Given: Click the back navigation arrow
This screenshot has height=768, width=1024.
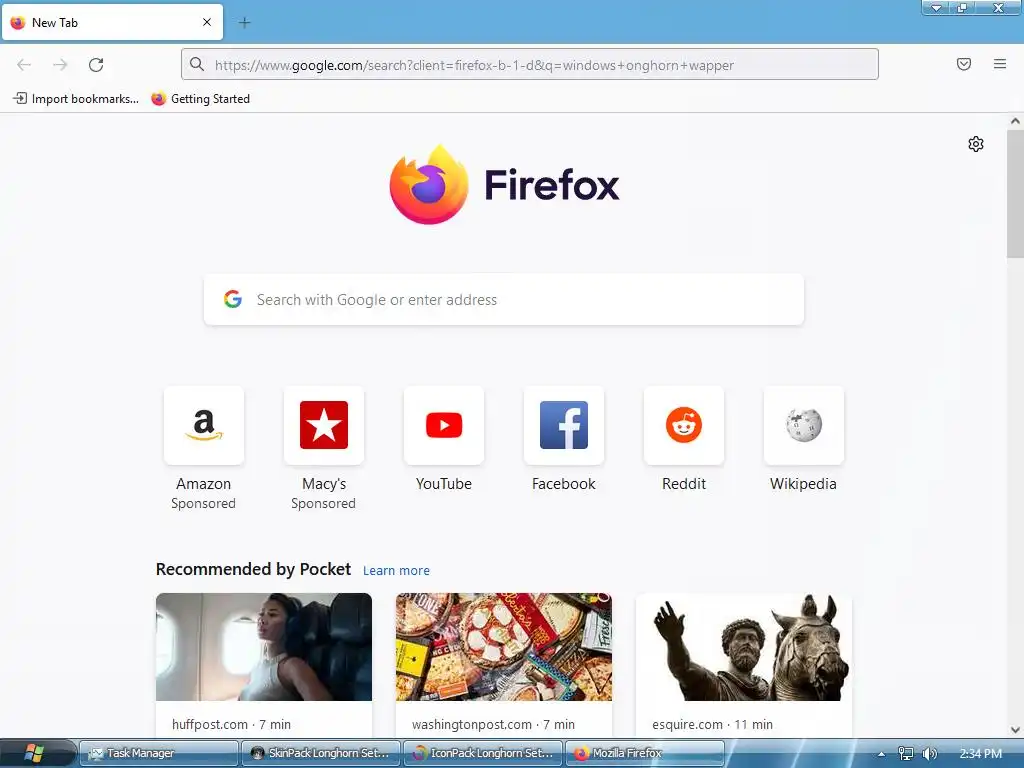Looking at the screenshot, I should [24, 65].
